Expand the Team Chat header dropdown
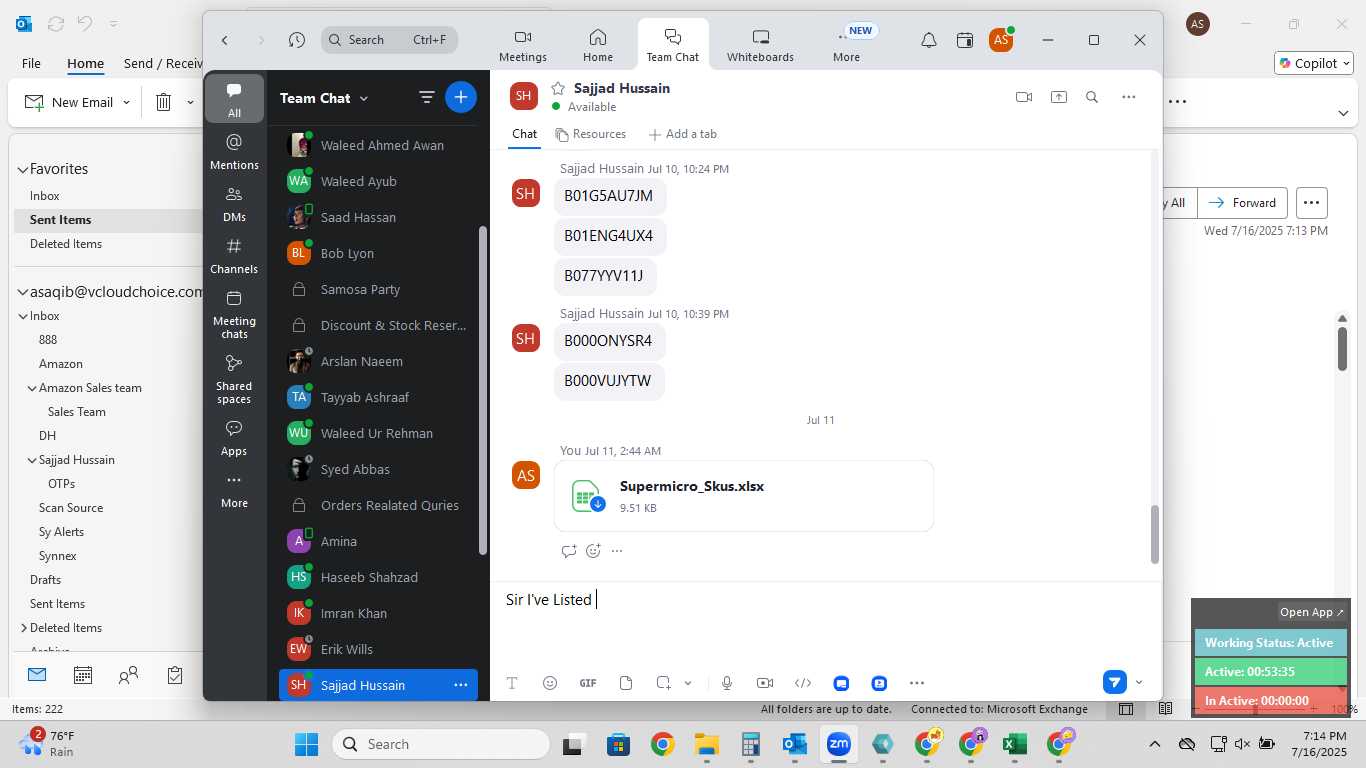The image size is (1366, 768). pyautogui.click(x=364, y=98)
